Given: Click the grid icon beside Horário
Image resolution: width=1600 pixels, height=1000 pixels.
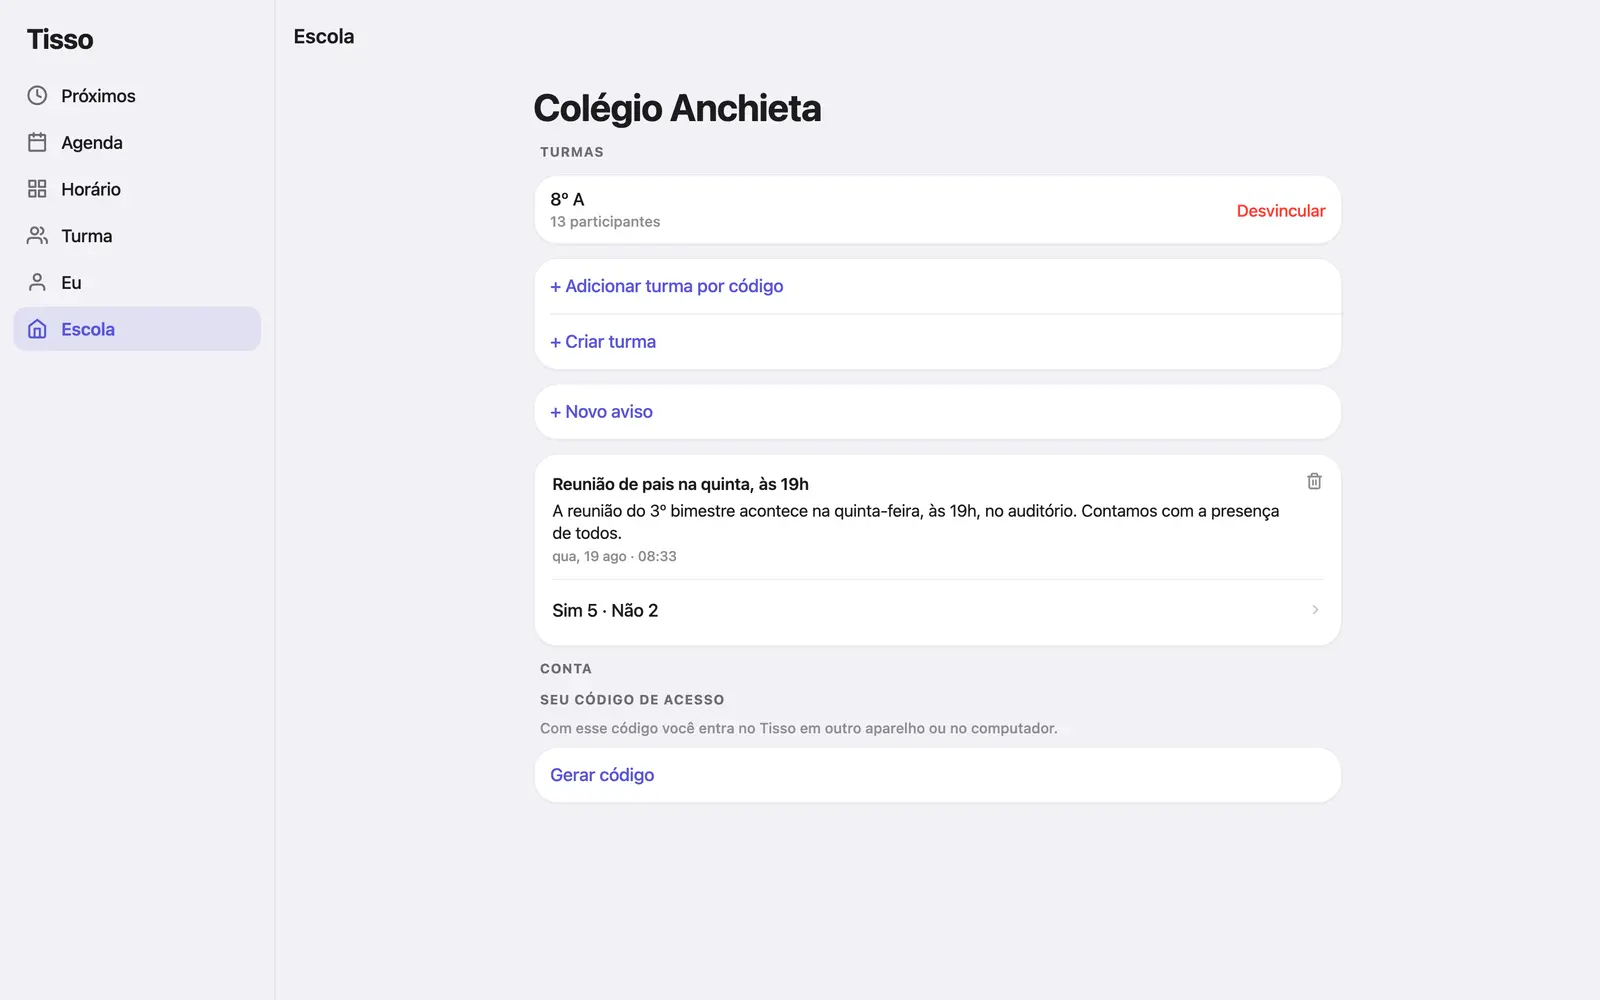Looking at the screenshot, I should [37, 189].
